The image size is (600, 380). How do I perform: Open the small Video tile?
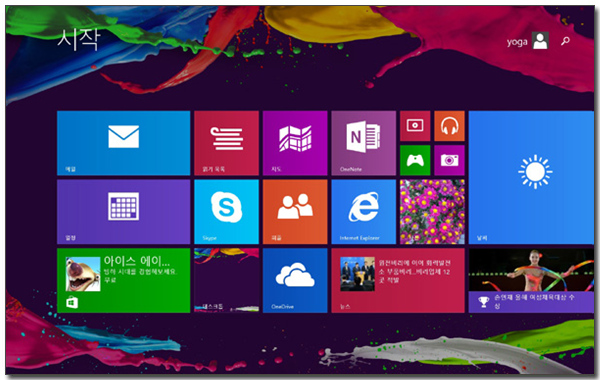415,126
